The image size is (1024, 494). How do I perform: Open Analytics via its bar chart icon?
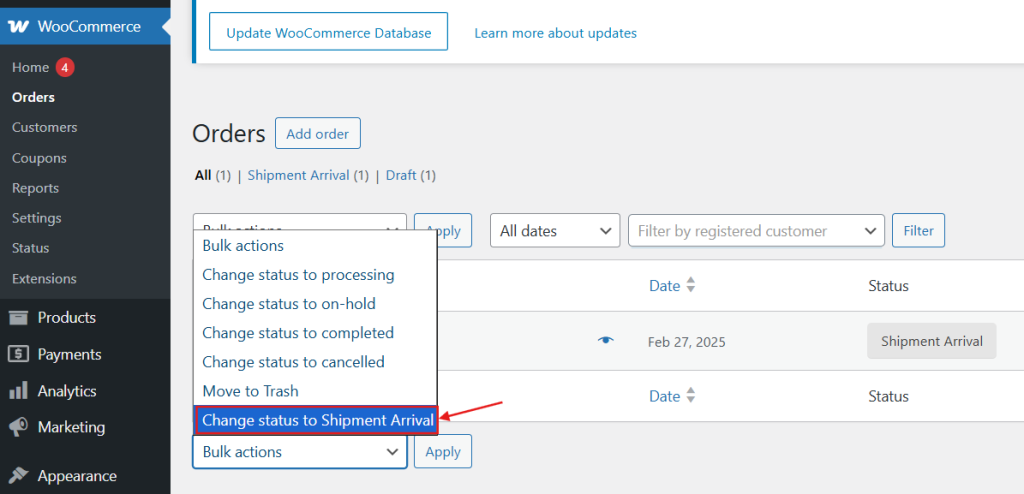click(x=18, y=391)
